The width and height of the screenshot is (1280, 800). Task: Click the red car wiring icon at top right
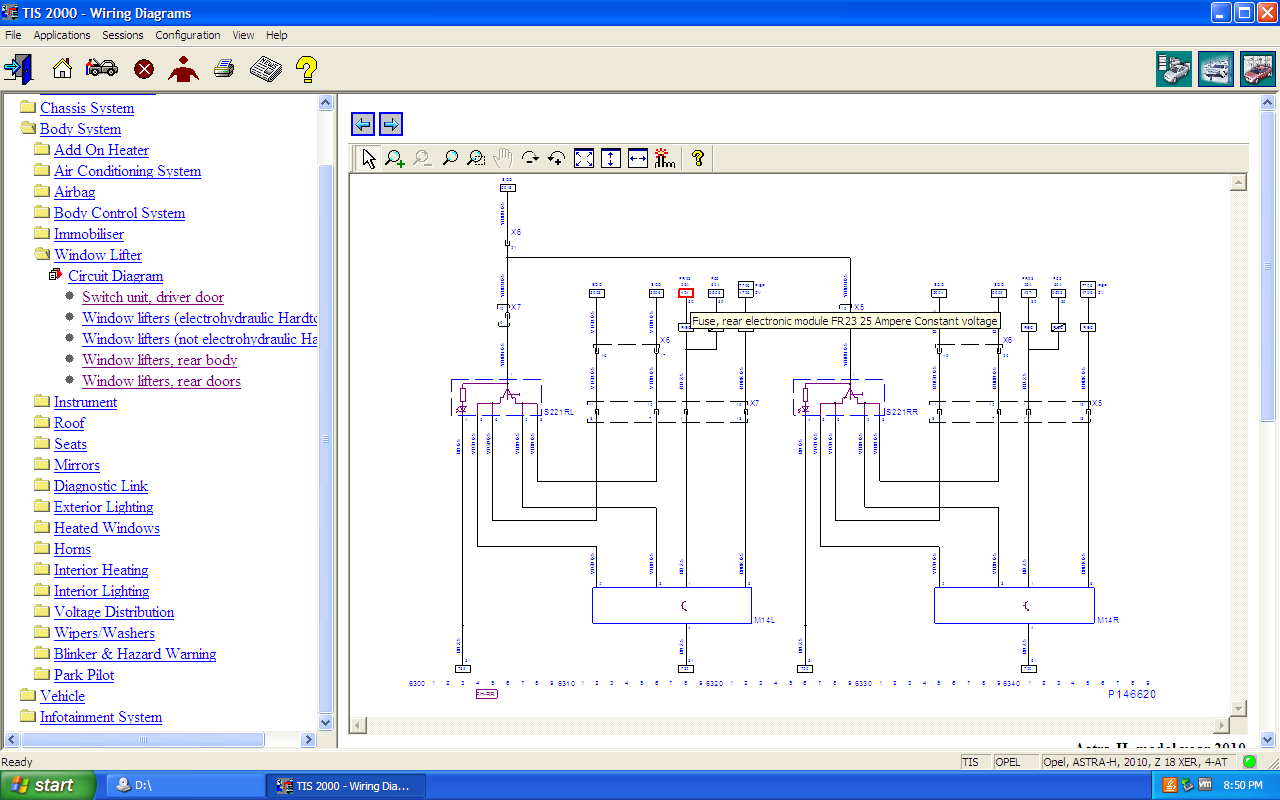click(1258, 69)
